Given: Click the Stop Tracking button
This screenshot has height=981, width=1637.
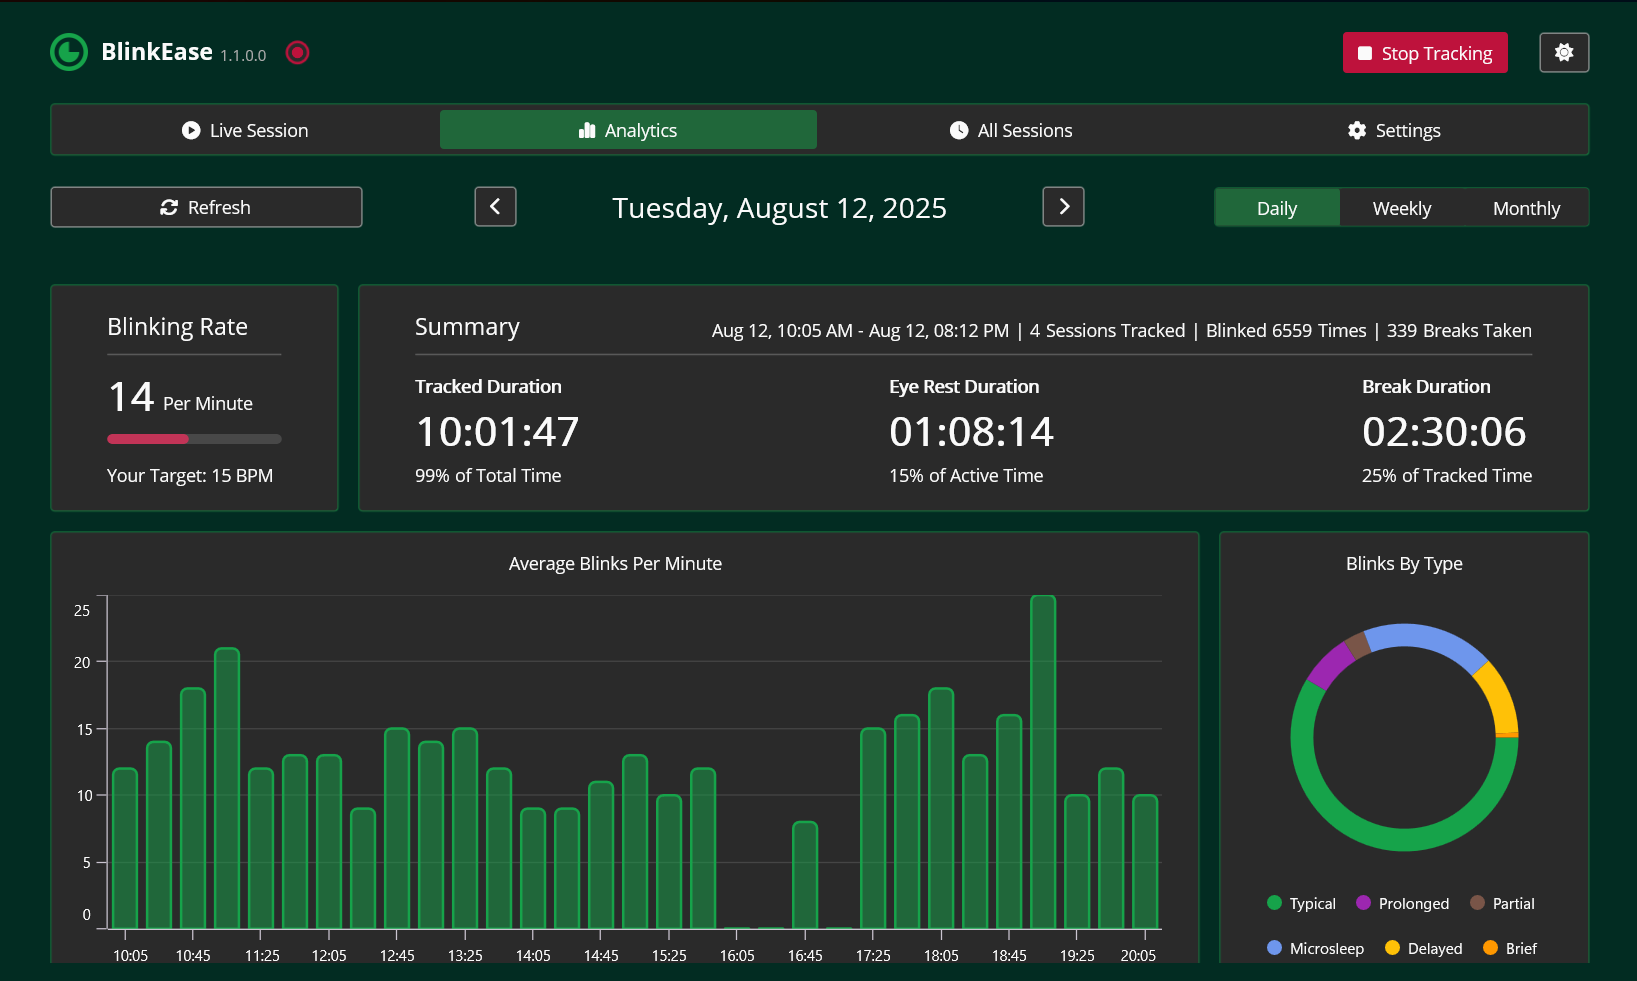Looking at the screenshot, I should (1425, 53).
